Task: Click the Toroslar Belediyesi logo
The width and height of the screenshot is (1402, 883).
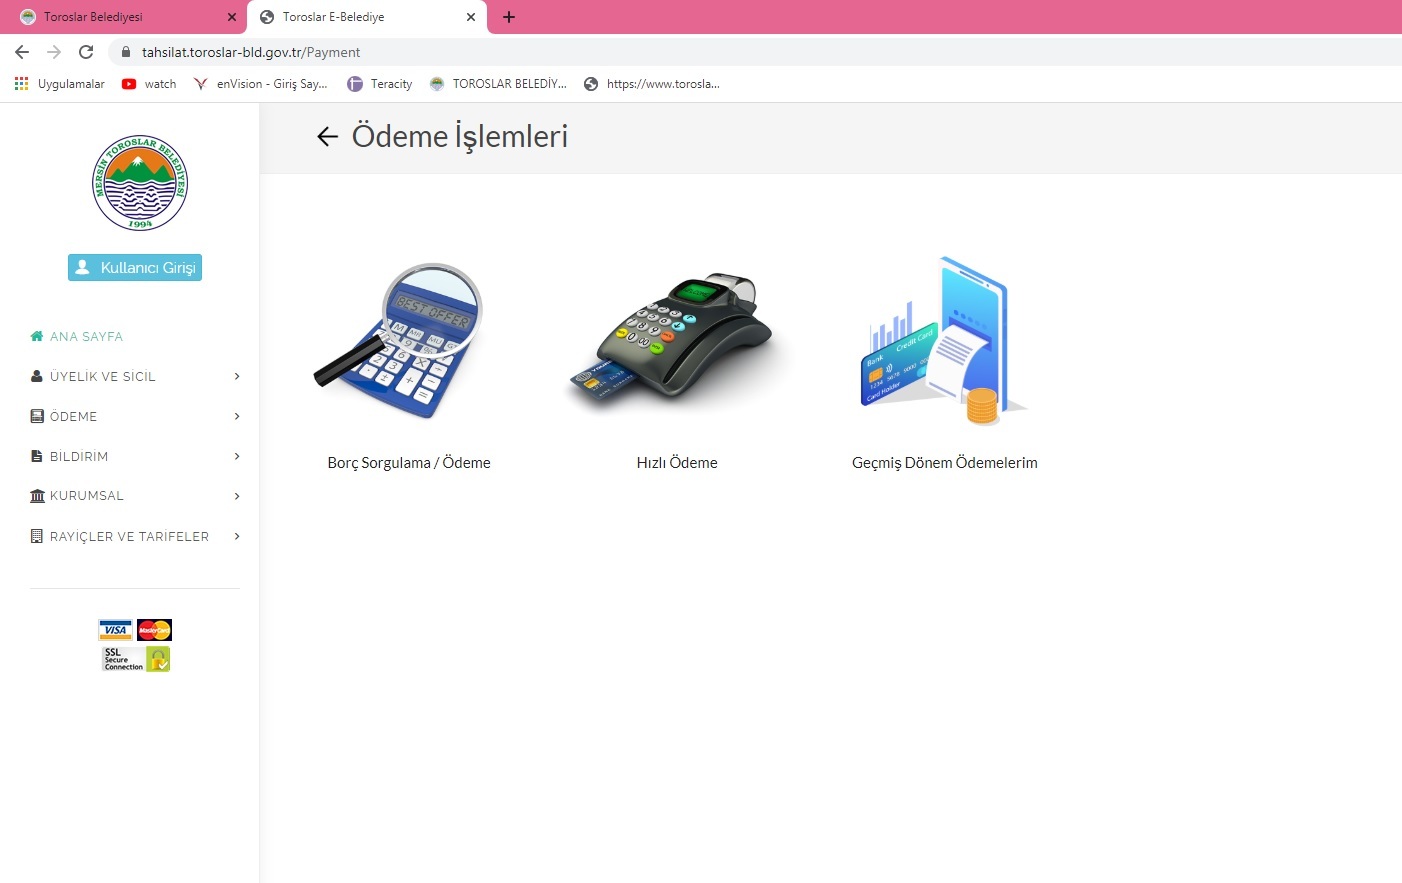Action: coord(140,183)
